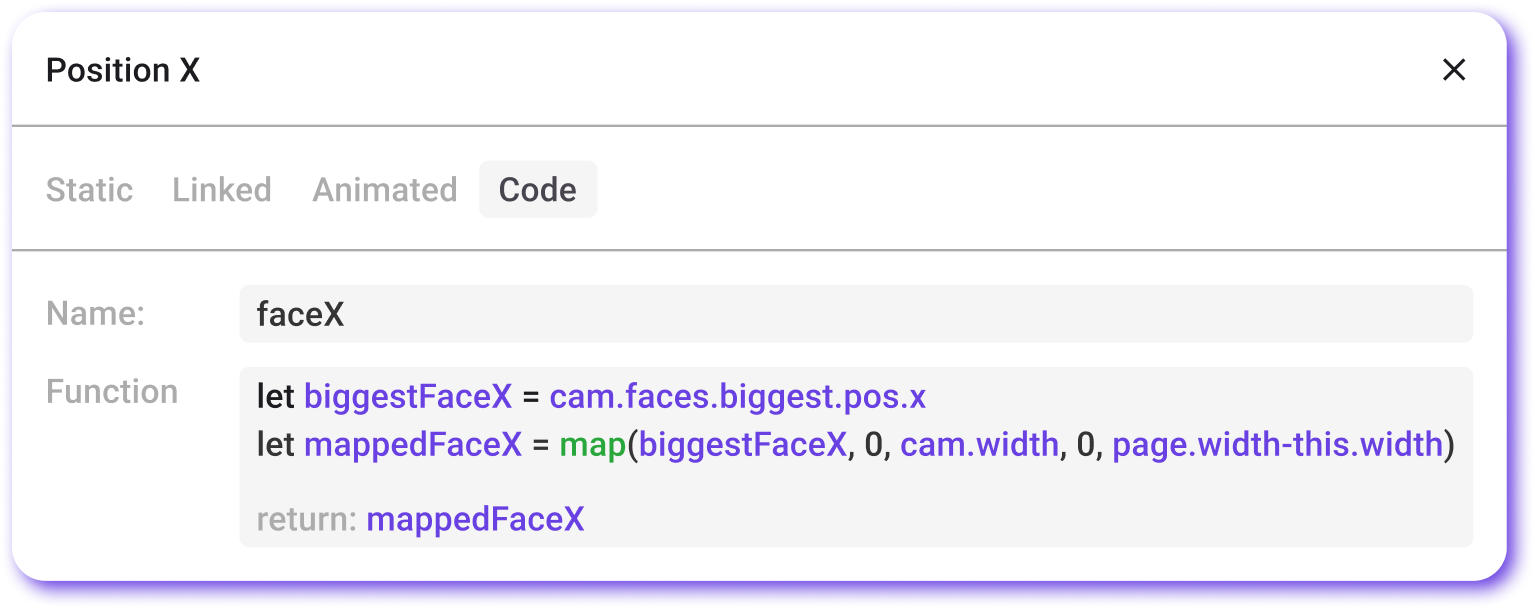The image size is (1535, 609).
Task: Click the Name label
Action: [x=95, y=313]
